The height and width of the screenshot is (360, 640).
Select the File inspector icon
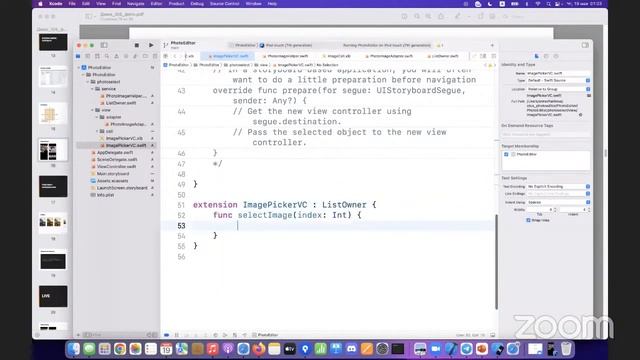537,56
